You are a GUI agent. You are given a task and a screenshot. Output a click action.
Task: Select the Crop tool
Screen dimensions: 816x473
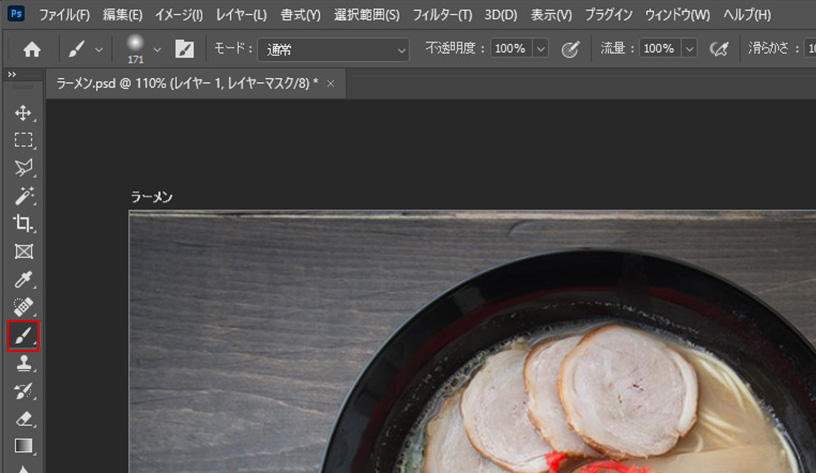click(x=23, y=224)
